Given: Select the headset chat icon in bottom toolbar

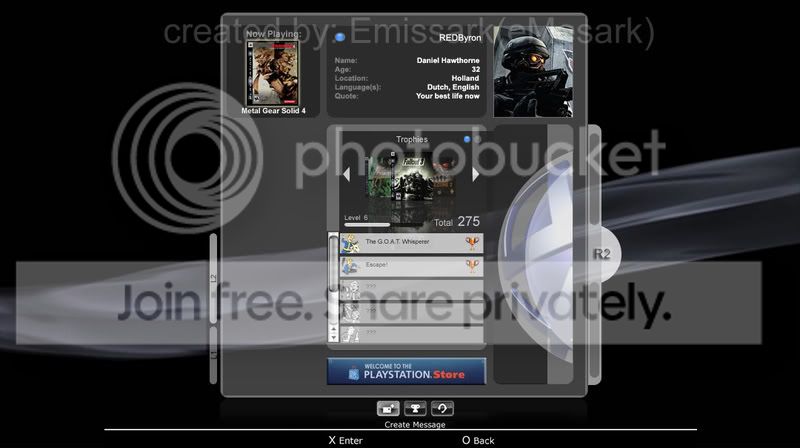Looking at the screenshot, I should click(442, 409).
